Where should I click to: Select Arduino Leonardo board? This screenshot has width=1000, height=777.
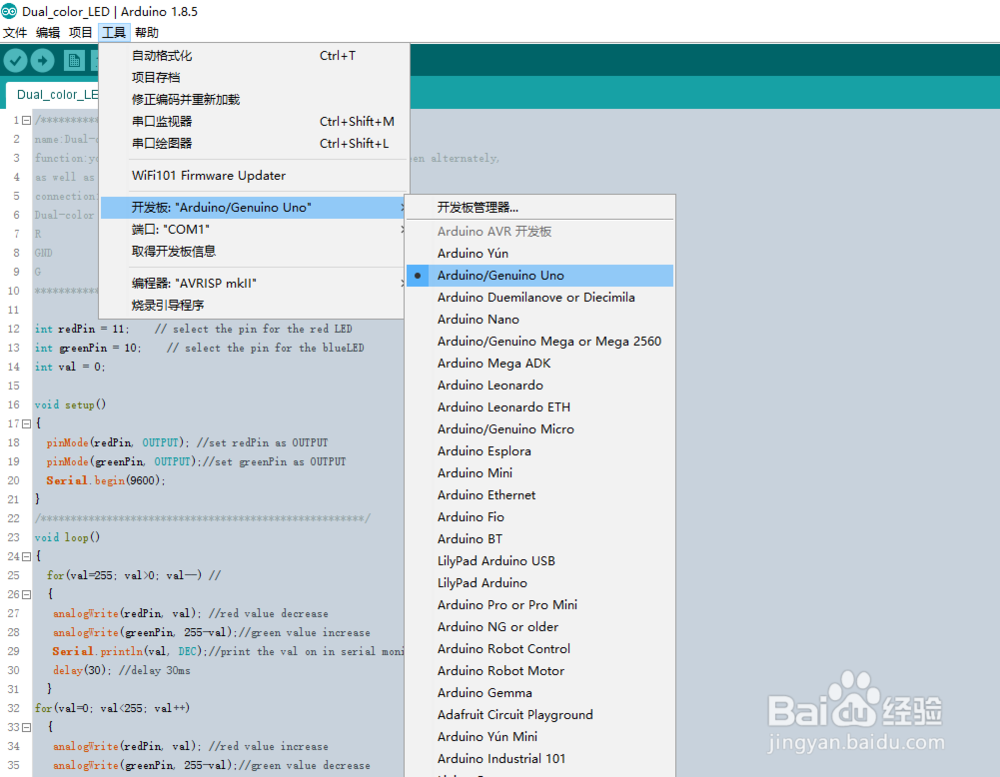[540, 385]
